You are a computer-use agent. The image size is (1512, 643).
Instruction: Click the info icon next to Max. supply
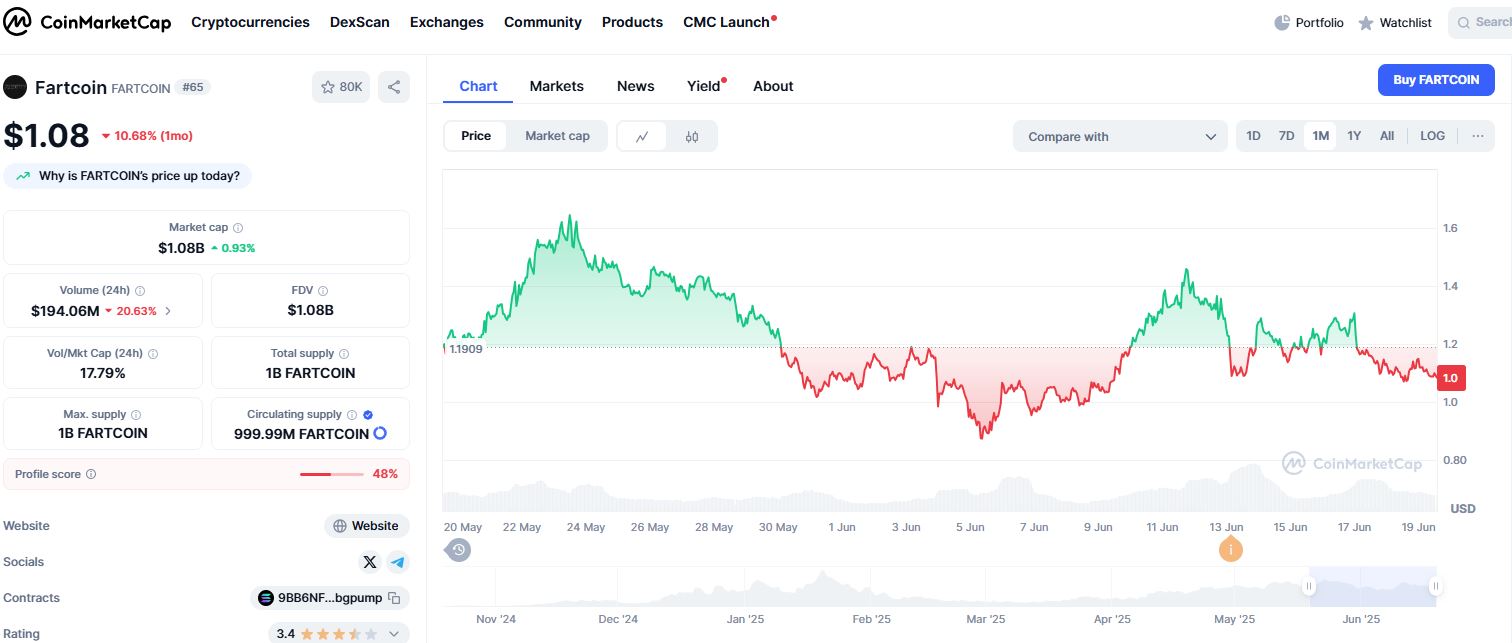pyautogui.click(x=136, y=415)
